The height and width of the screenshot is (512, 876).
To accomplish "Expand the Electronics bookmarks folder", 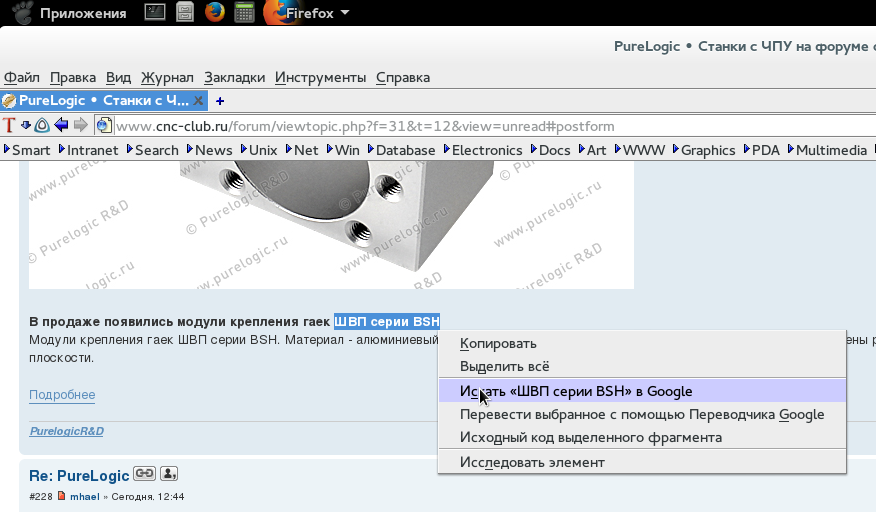I will (x=483, y=150).
